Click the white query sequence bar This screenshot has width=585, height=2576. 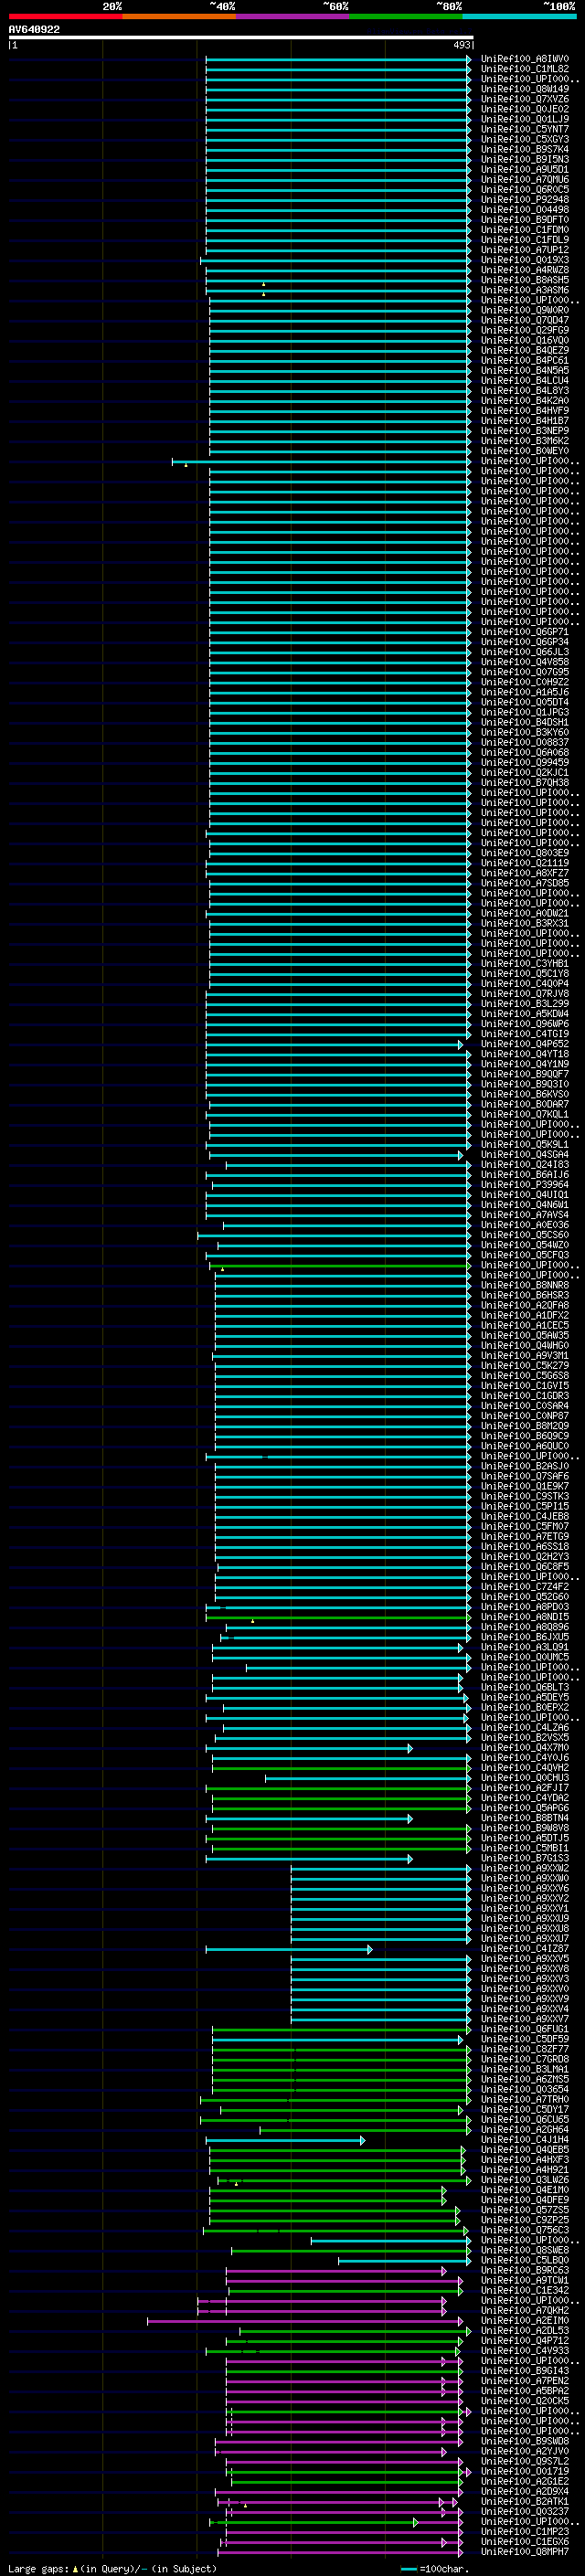pos(240,37)
